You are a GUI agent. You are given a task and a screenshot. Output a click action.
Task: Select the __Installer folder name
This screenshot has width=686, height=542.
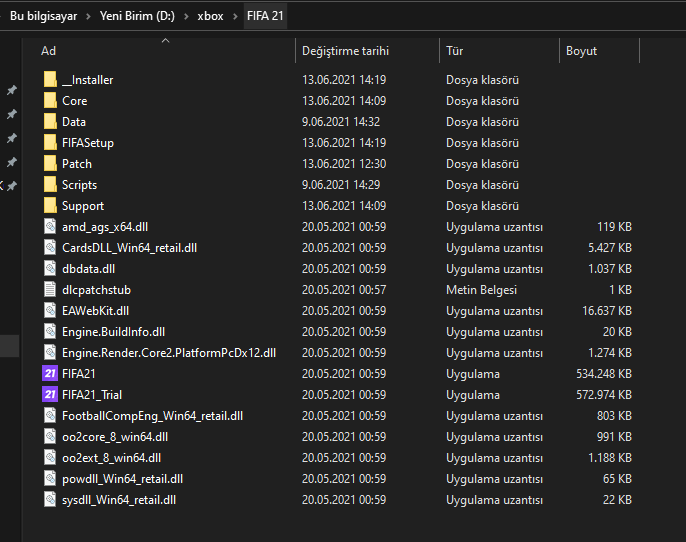pos(88,80)
